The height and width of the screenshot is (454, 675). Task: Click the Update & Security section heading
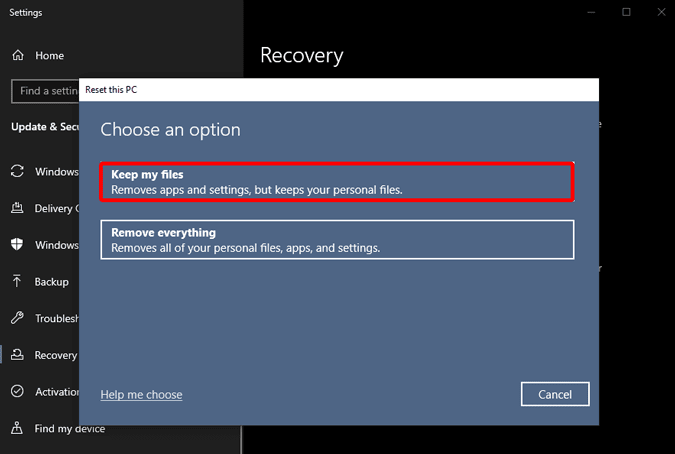pyautogui.click(x=45, y=127)
